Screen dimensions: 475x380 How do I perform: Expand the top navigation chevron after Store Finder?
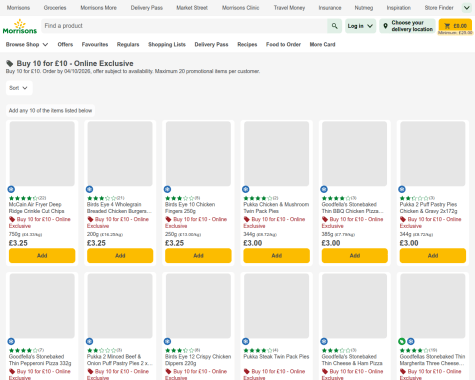pos(467,8)
